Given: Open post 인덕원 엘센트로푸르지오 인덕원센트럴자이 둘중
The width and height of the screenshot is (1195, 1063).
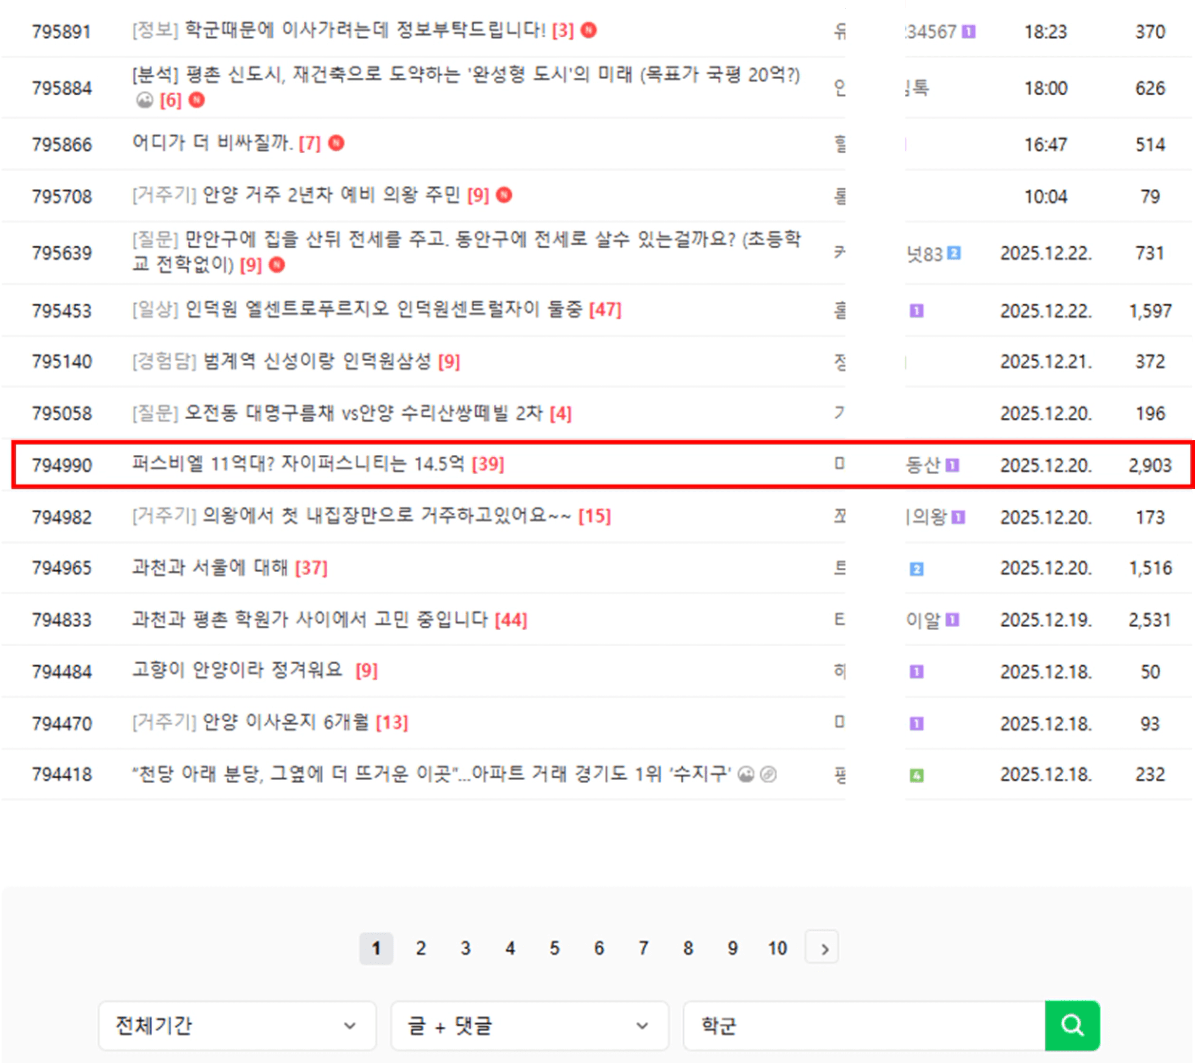Looking at the screenshot, I should 384,309.
